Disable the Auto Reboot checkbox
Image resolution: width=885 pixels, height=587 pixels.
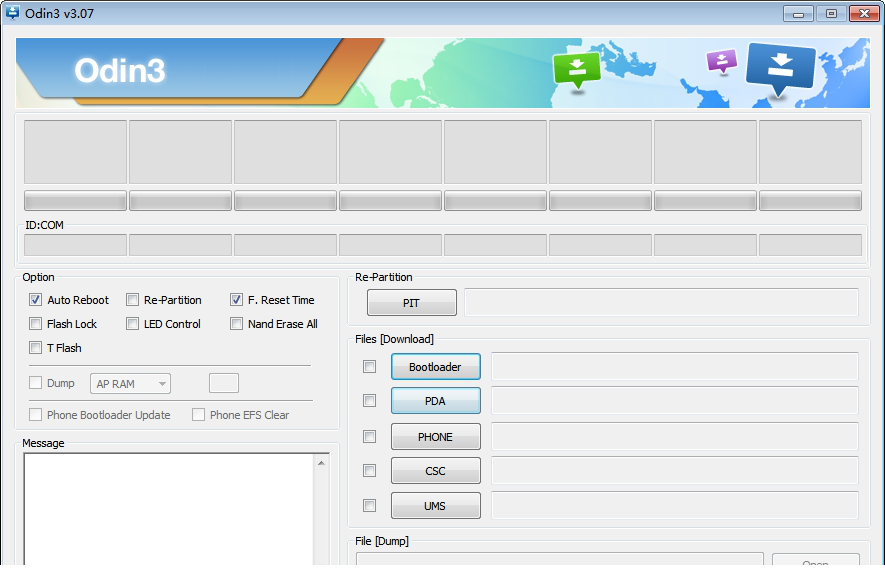[x=36, y=300]
